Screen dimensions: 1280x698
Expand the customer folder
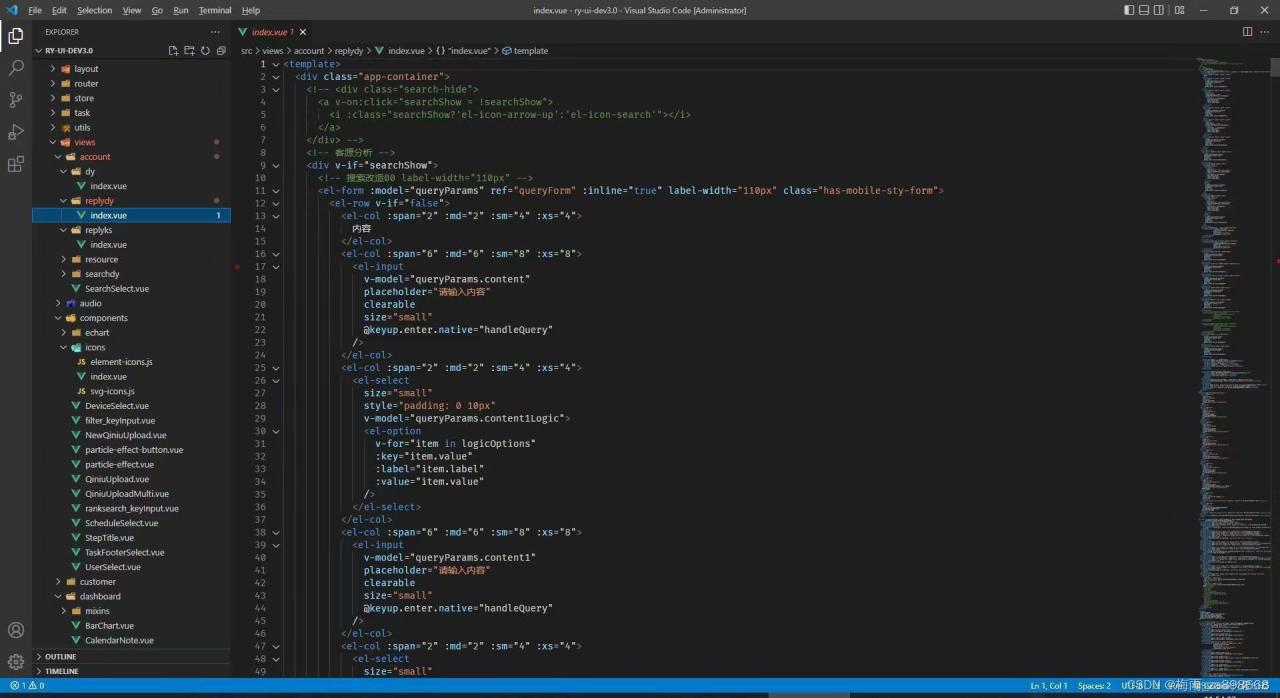point(98,582)
